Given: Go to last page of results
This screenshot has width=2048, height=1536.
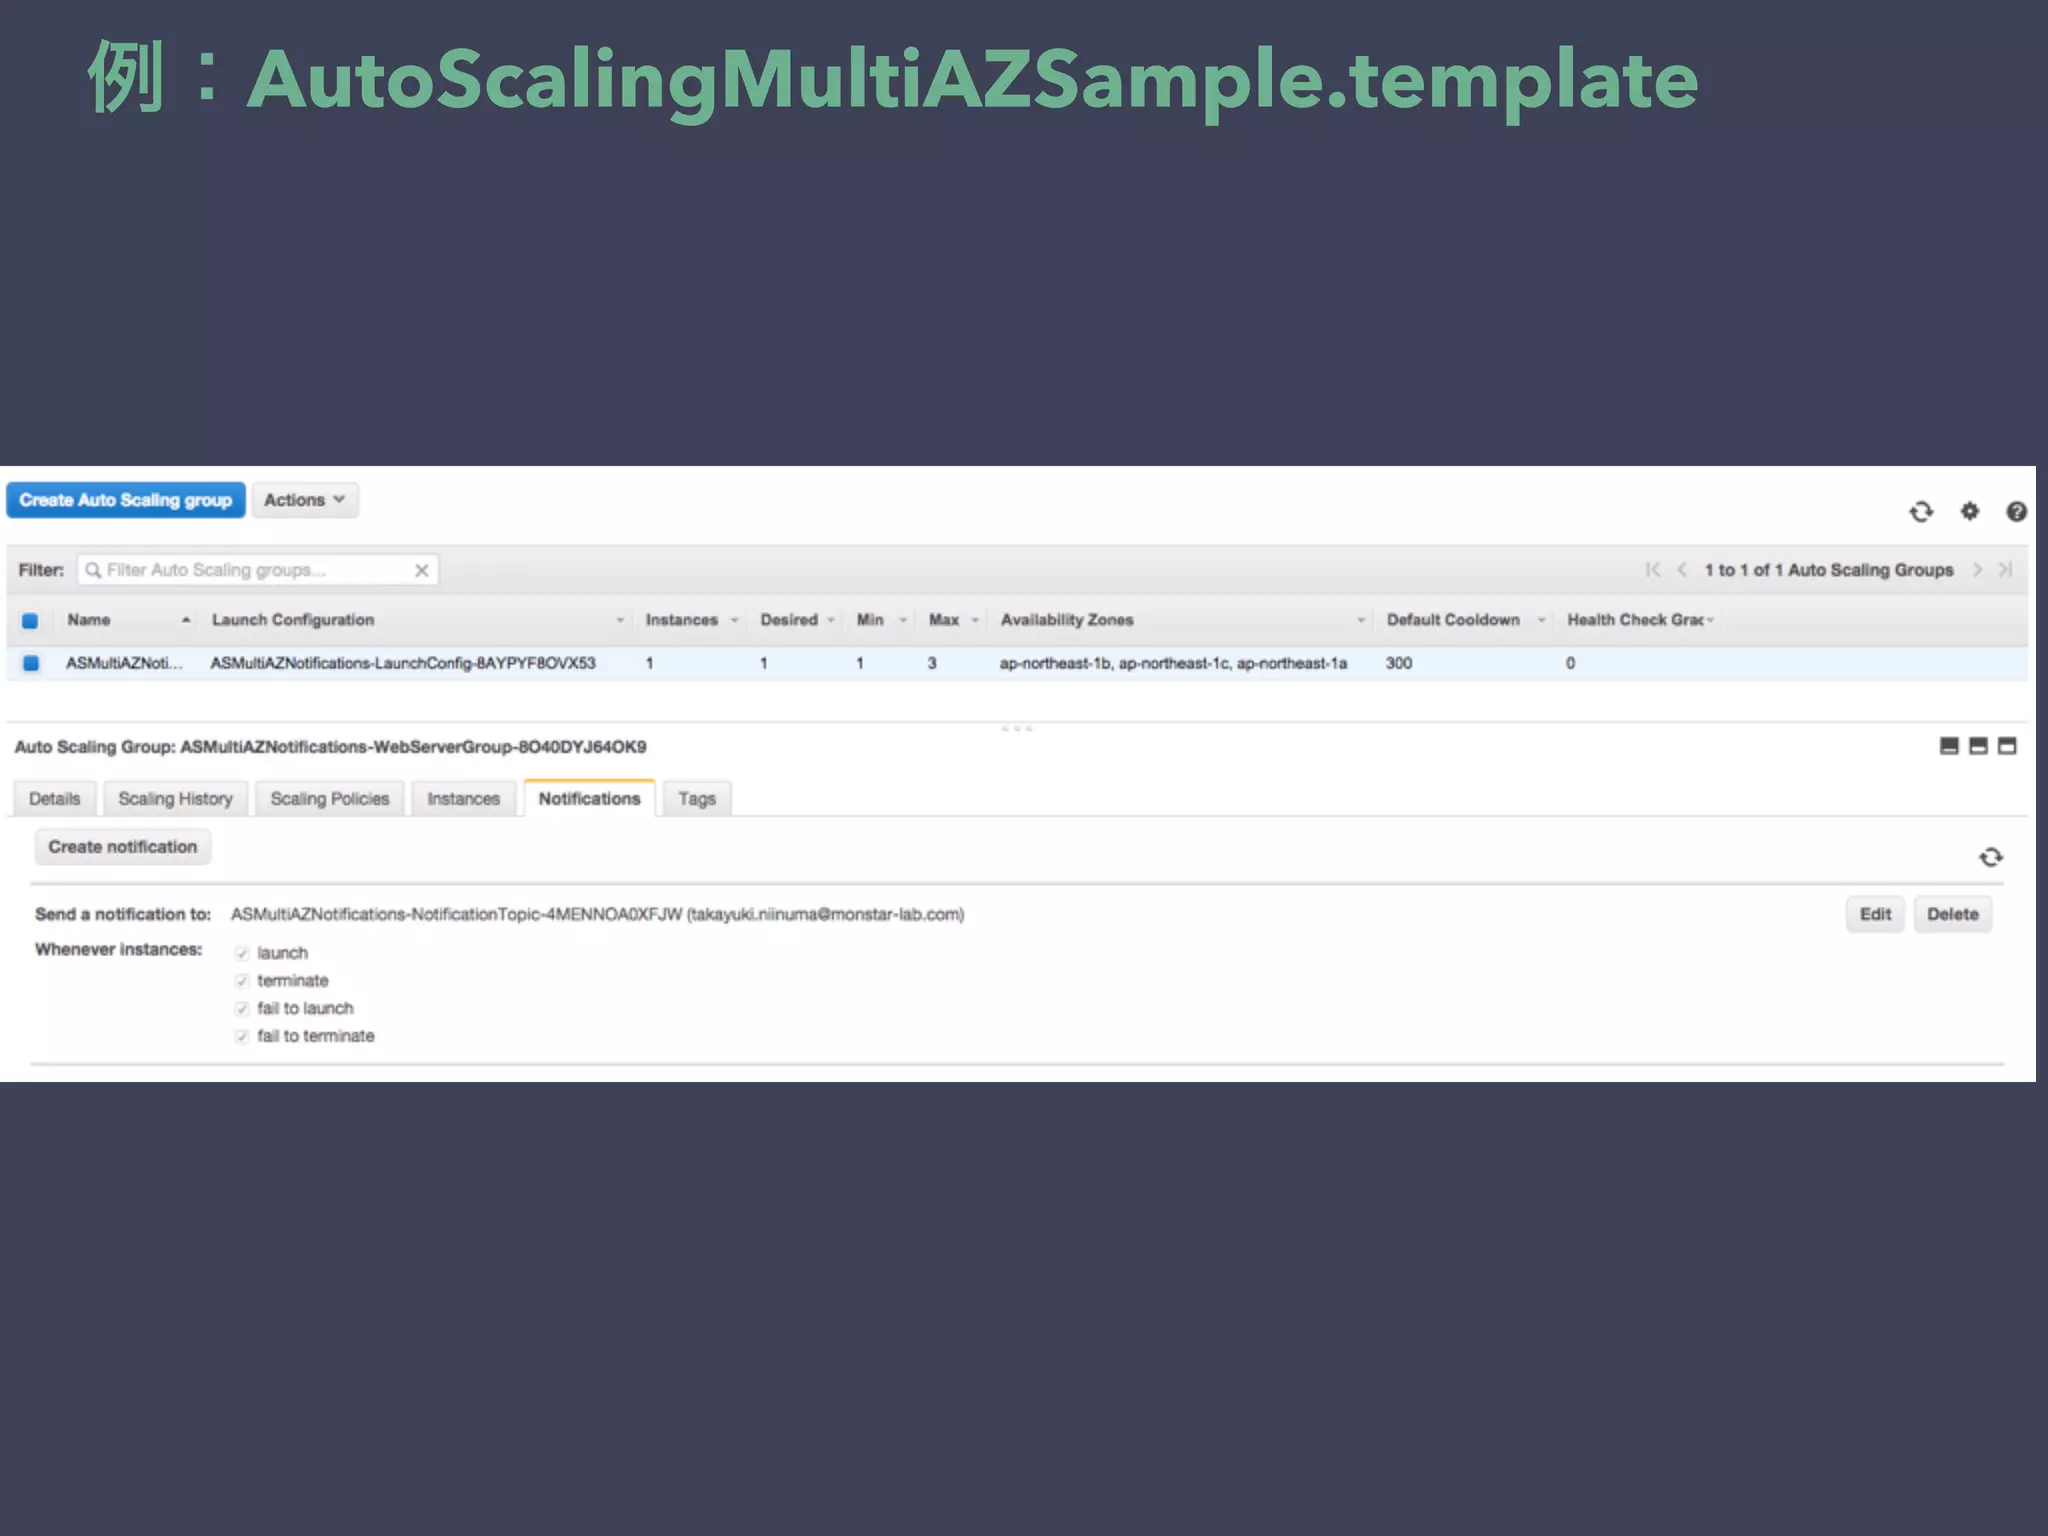Looking at the screenshot, I should (x=2005, y=569).
